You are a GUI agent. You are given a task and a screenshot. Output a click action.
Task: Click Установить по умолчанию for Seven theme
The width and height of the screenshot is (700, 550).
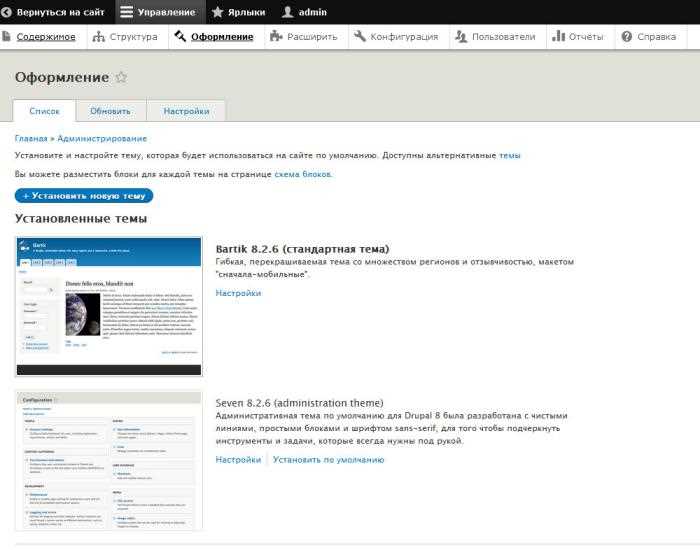click(x=328, y=460)
